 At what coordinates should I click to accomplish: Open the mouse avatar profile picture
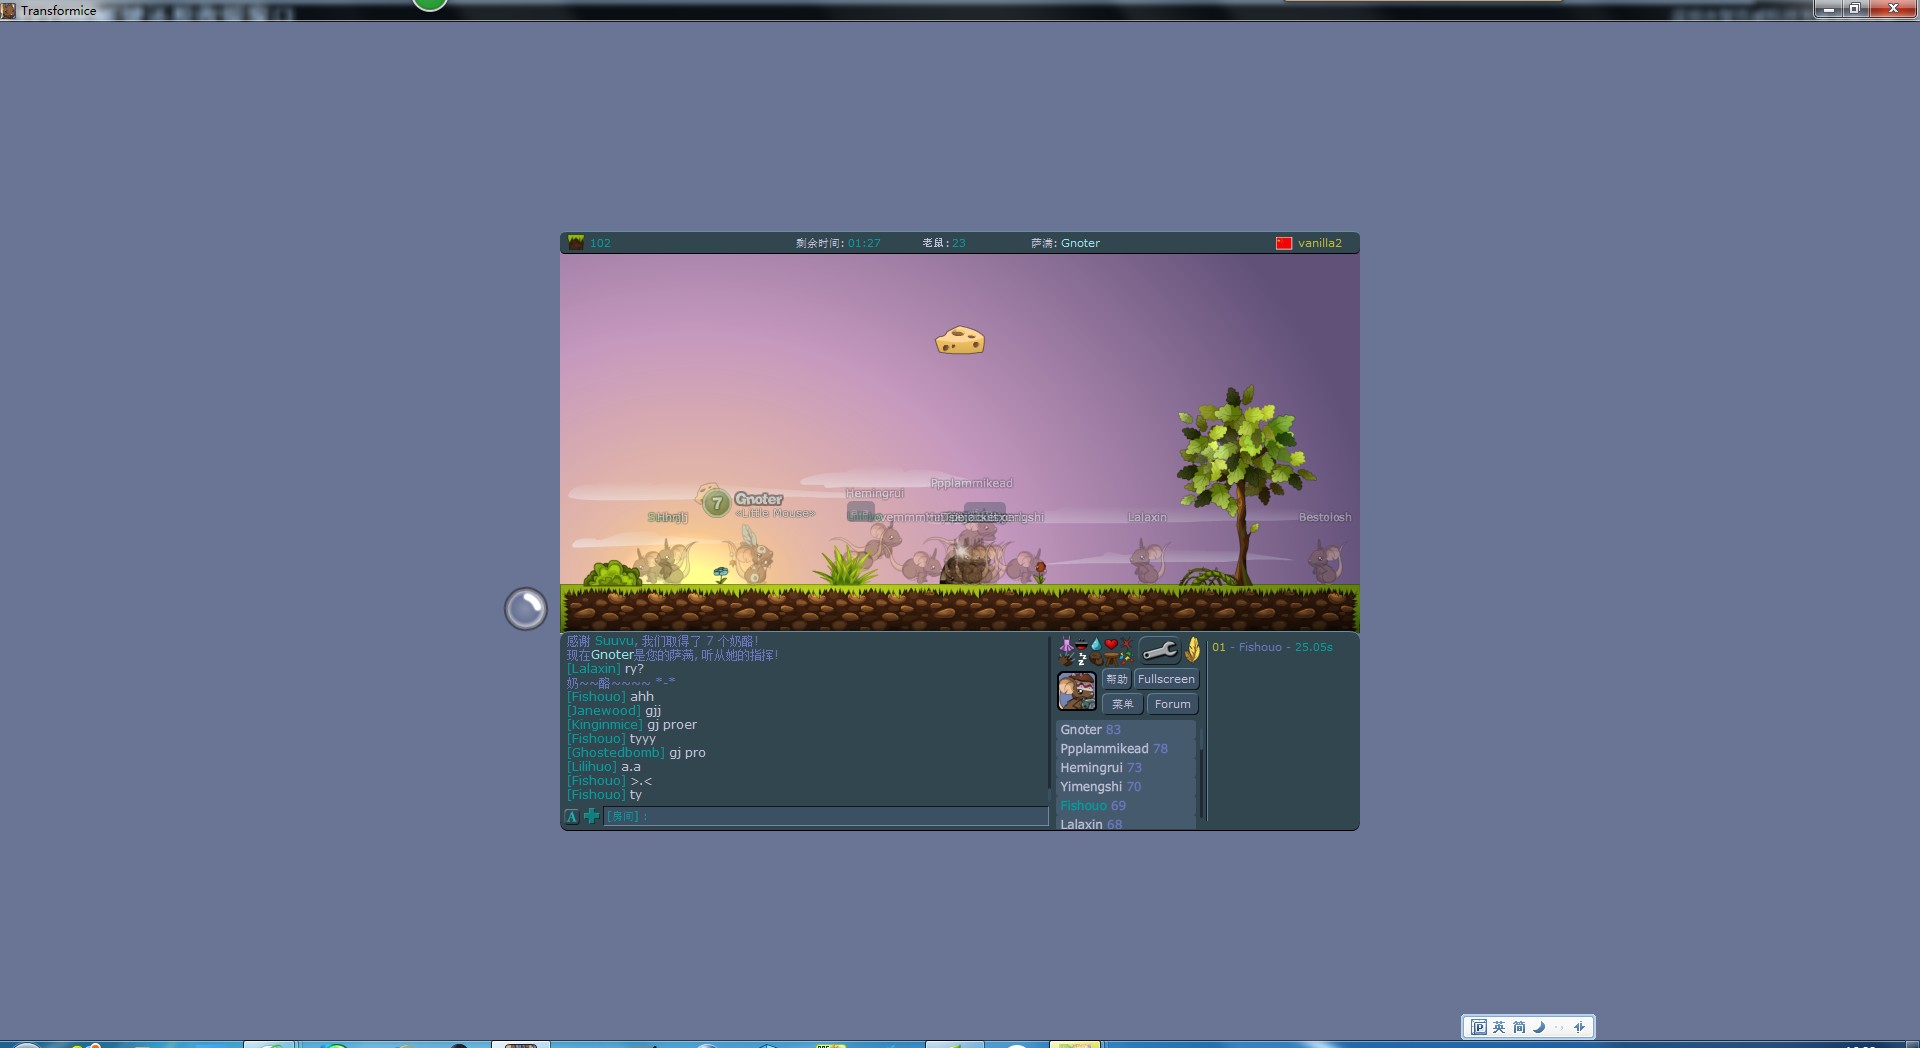[x=1077, y=691]
